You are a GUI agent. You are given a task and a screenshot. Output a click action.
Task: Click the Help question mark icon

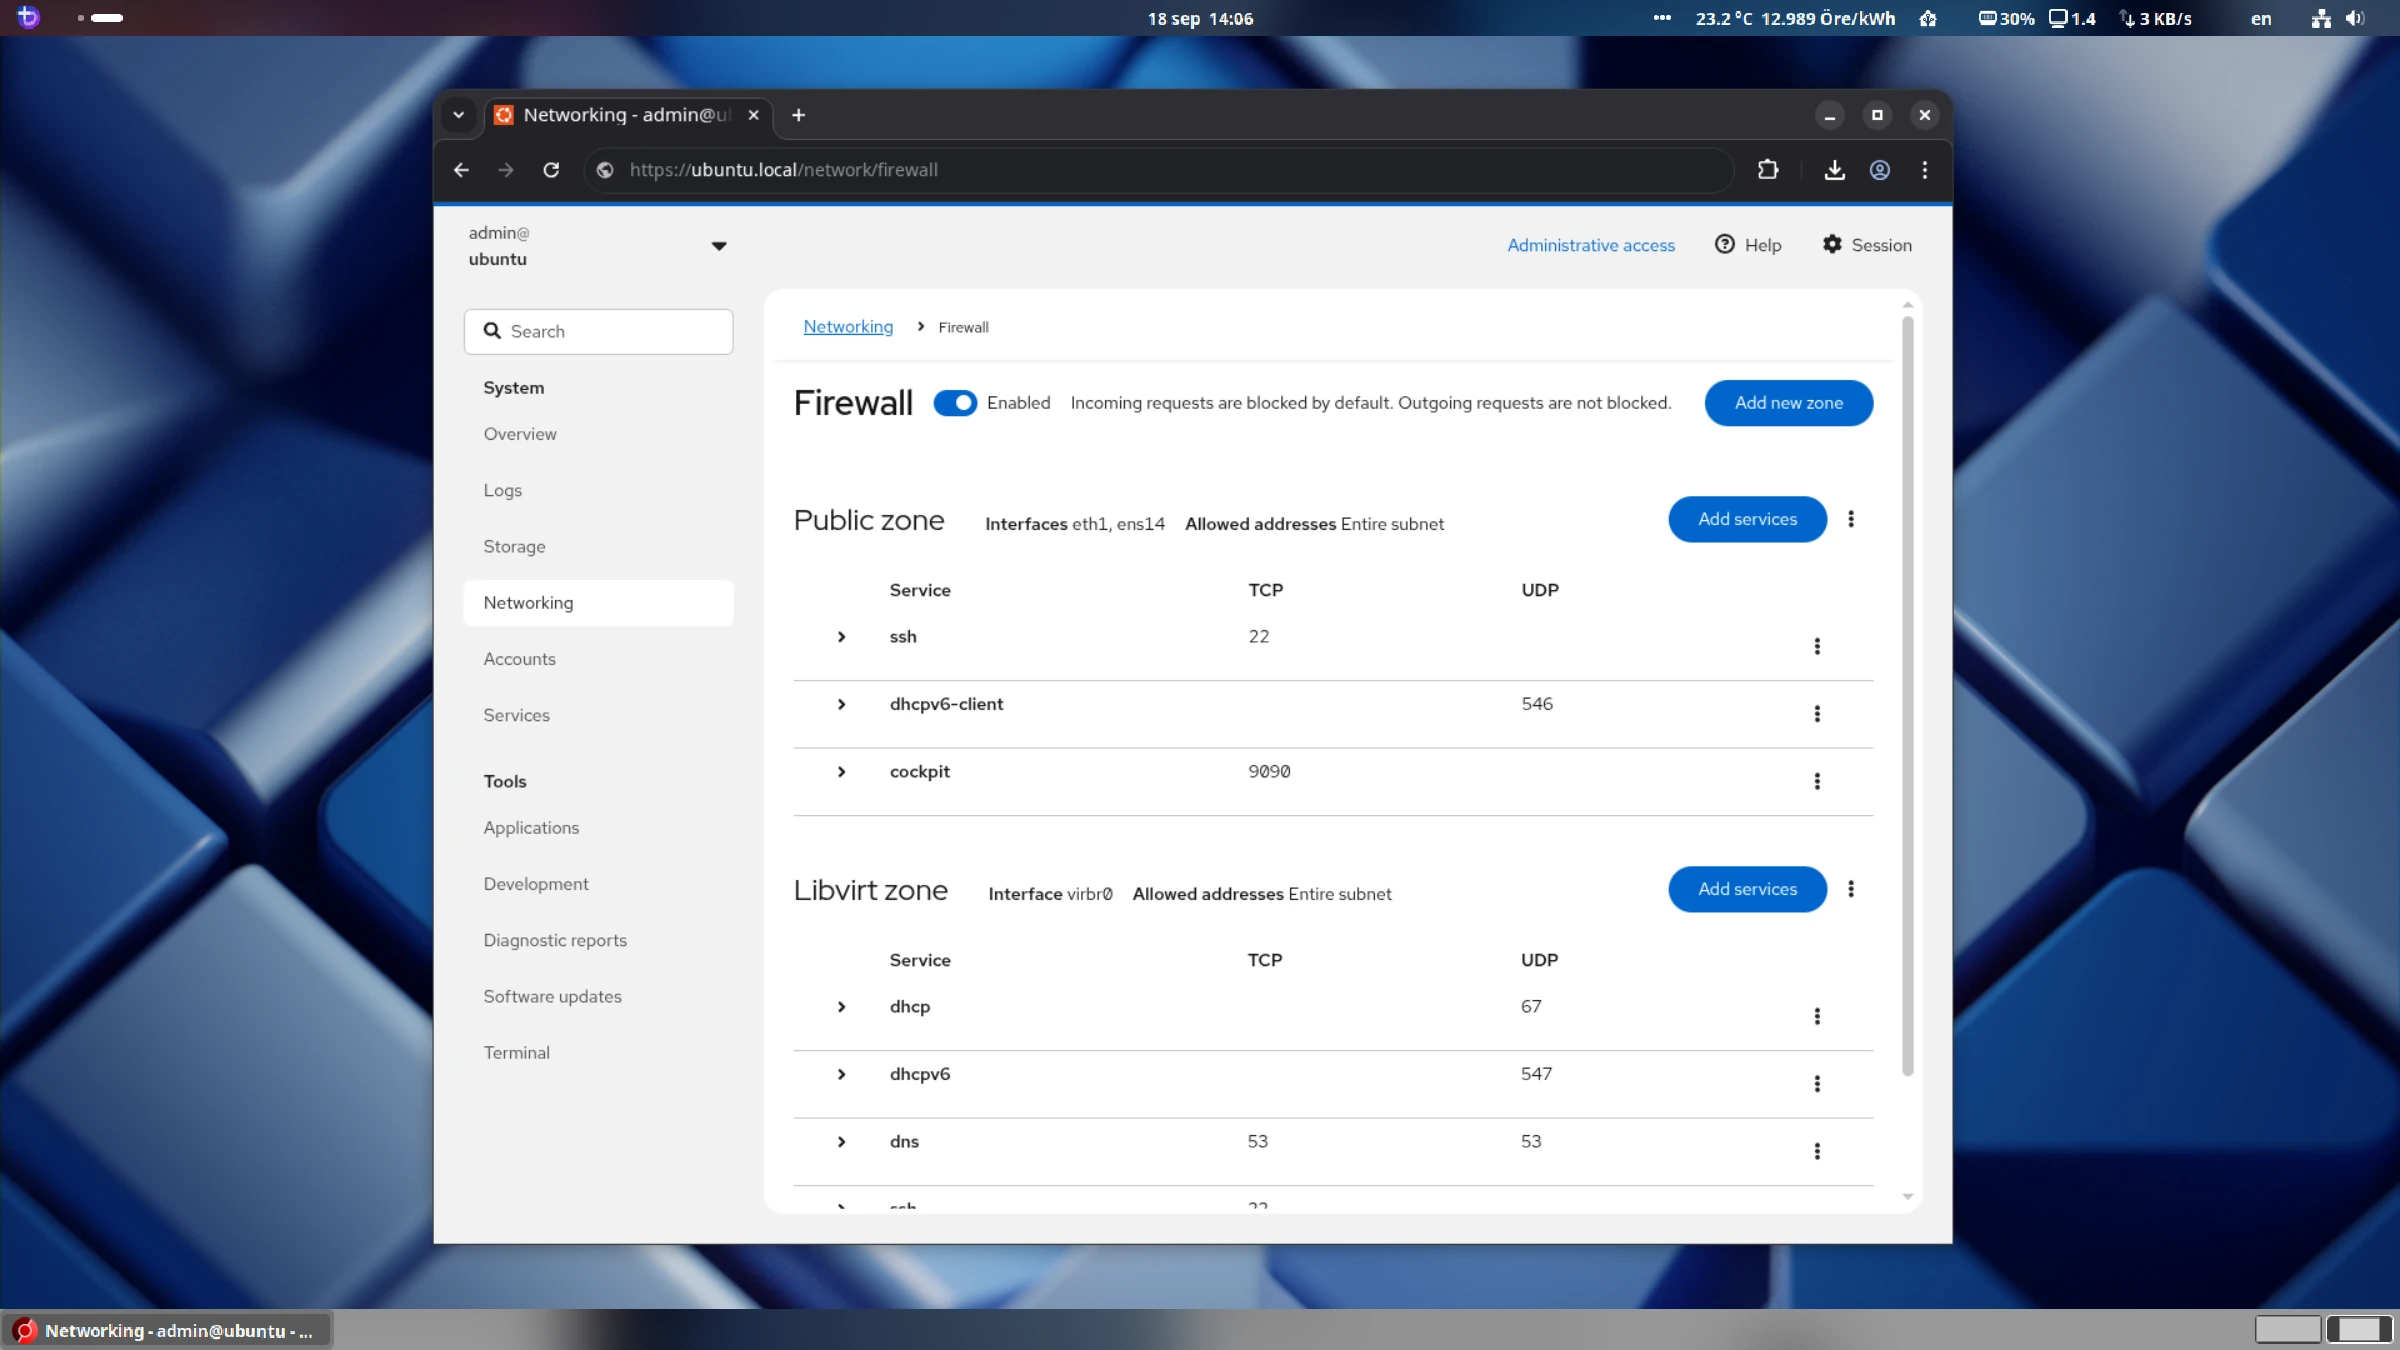click(1724, 245)
